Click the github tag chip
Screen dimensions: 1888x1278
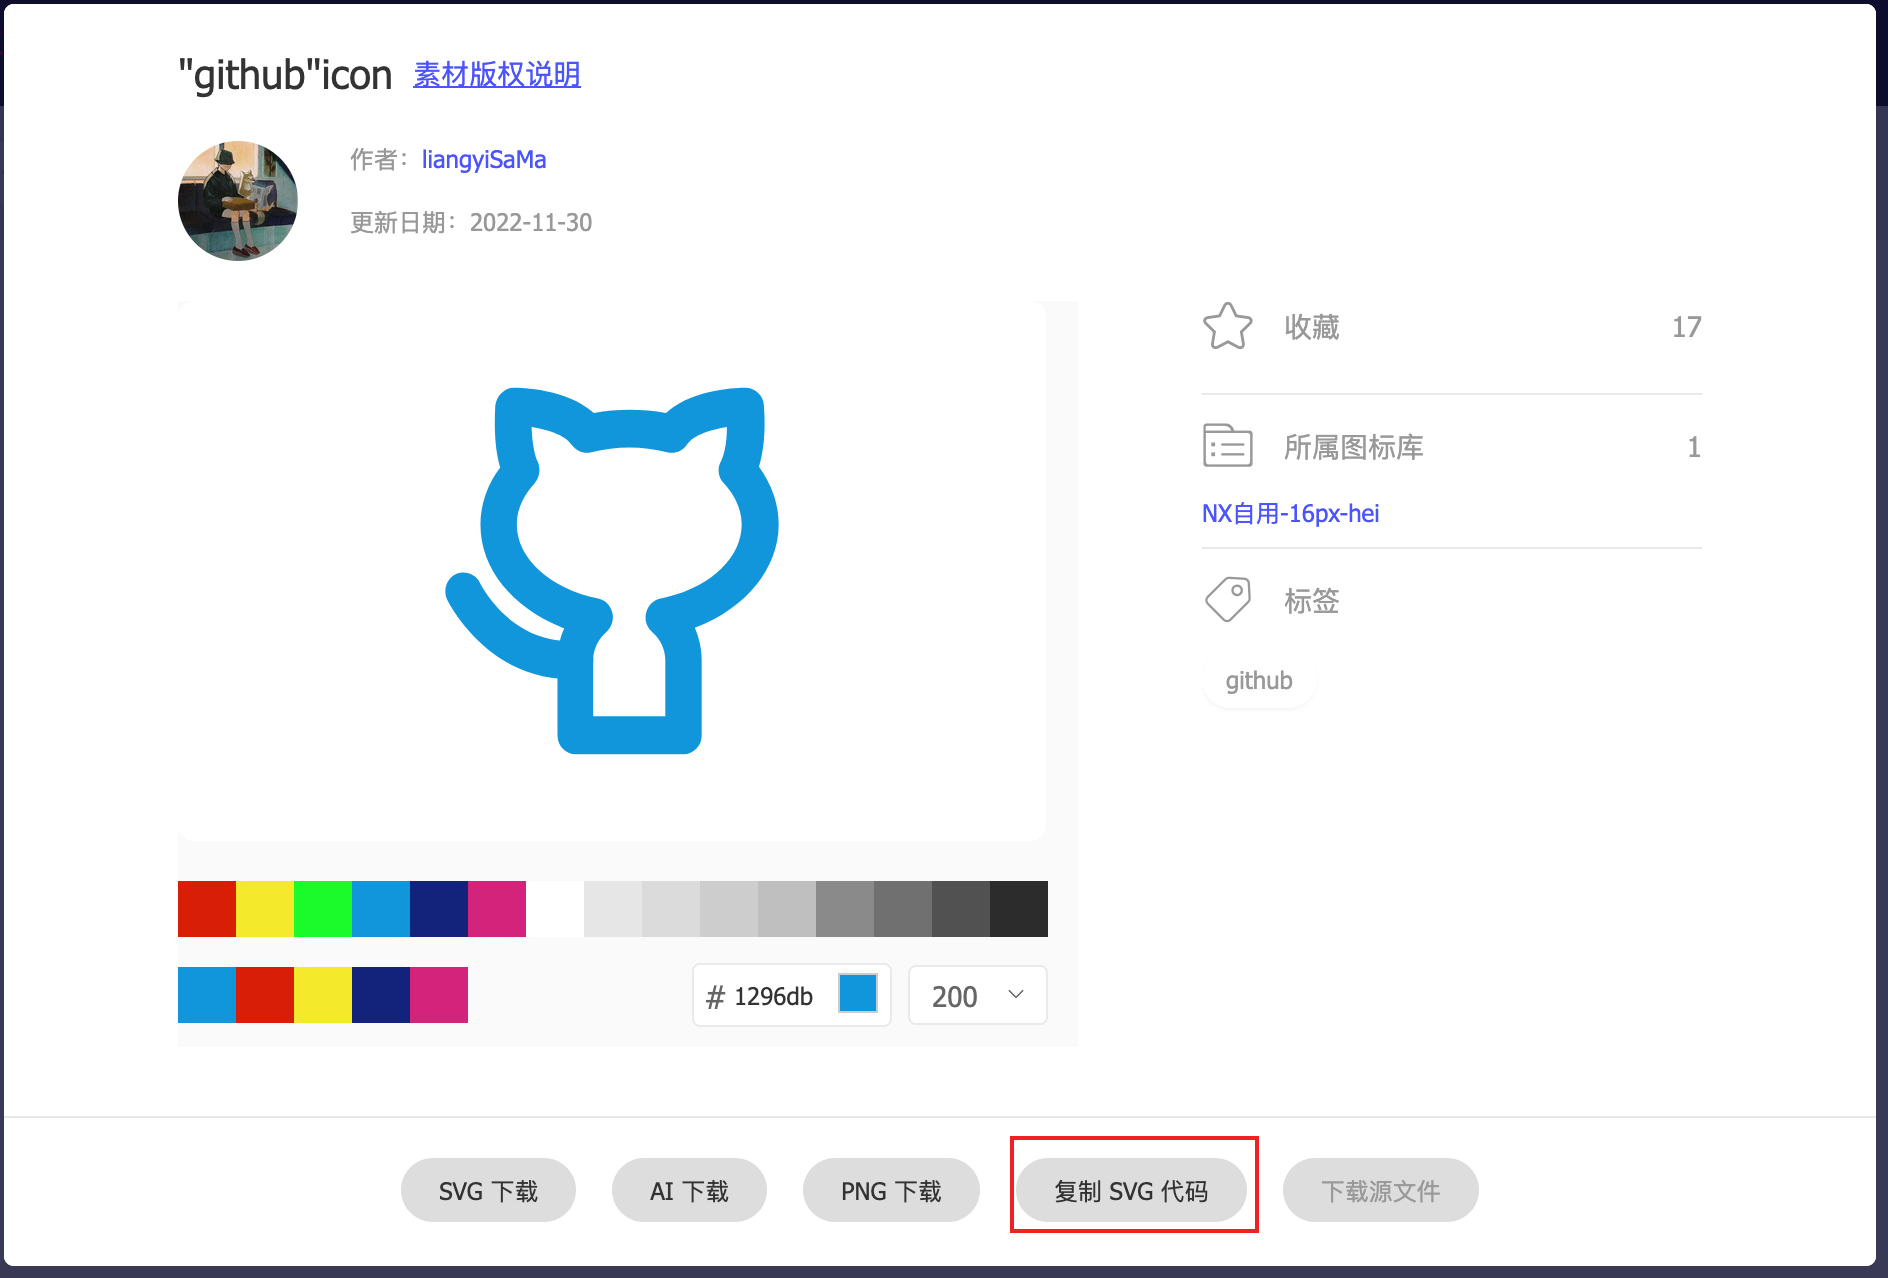tap(1259, 681)
